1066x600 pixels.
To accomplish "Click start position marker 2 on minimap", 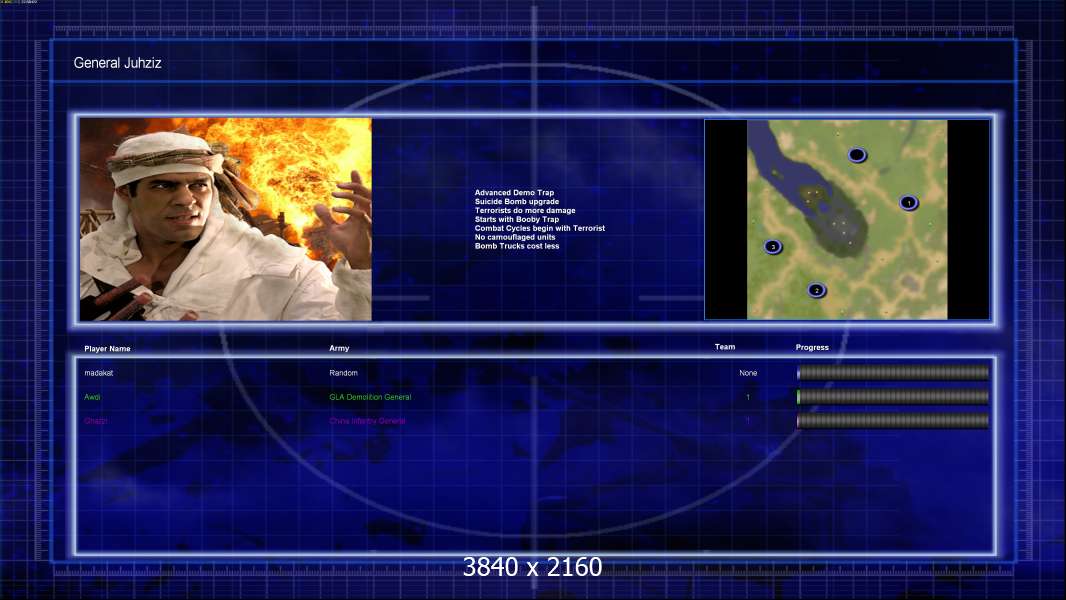I will click(817, 290).
